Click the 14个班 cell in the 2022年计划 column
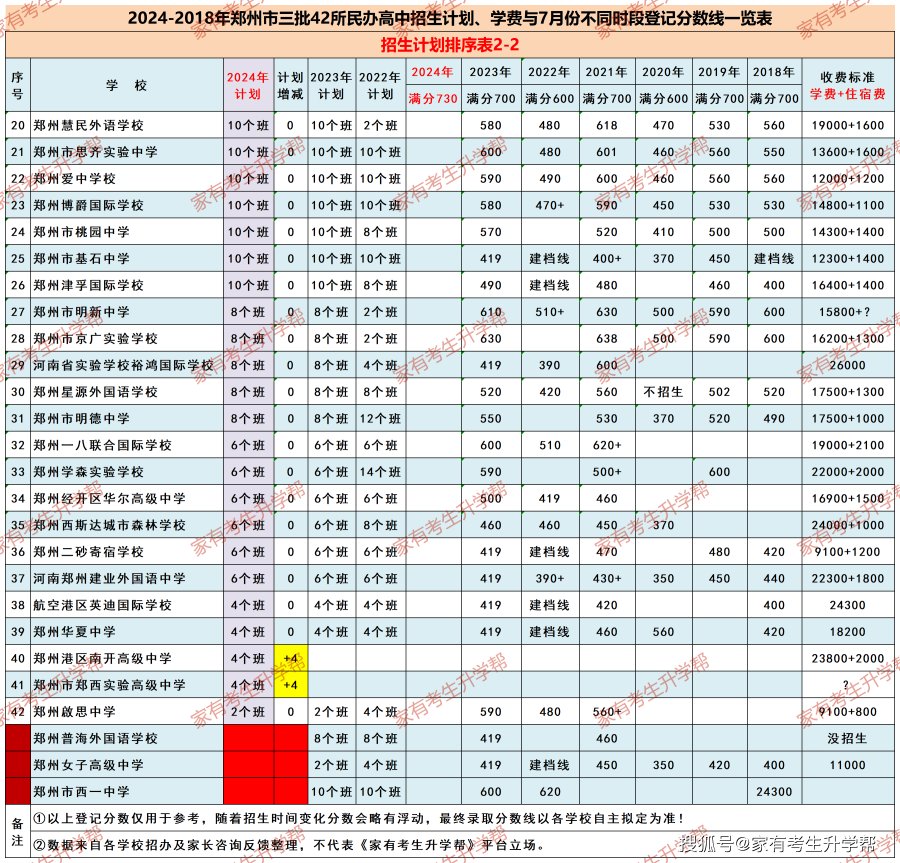 [380, 472]
